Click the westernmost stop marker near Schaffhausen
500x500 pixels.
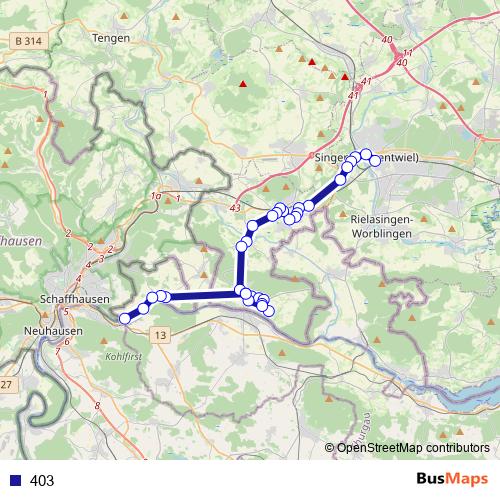pyautogui.click(x=125, y=318)
